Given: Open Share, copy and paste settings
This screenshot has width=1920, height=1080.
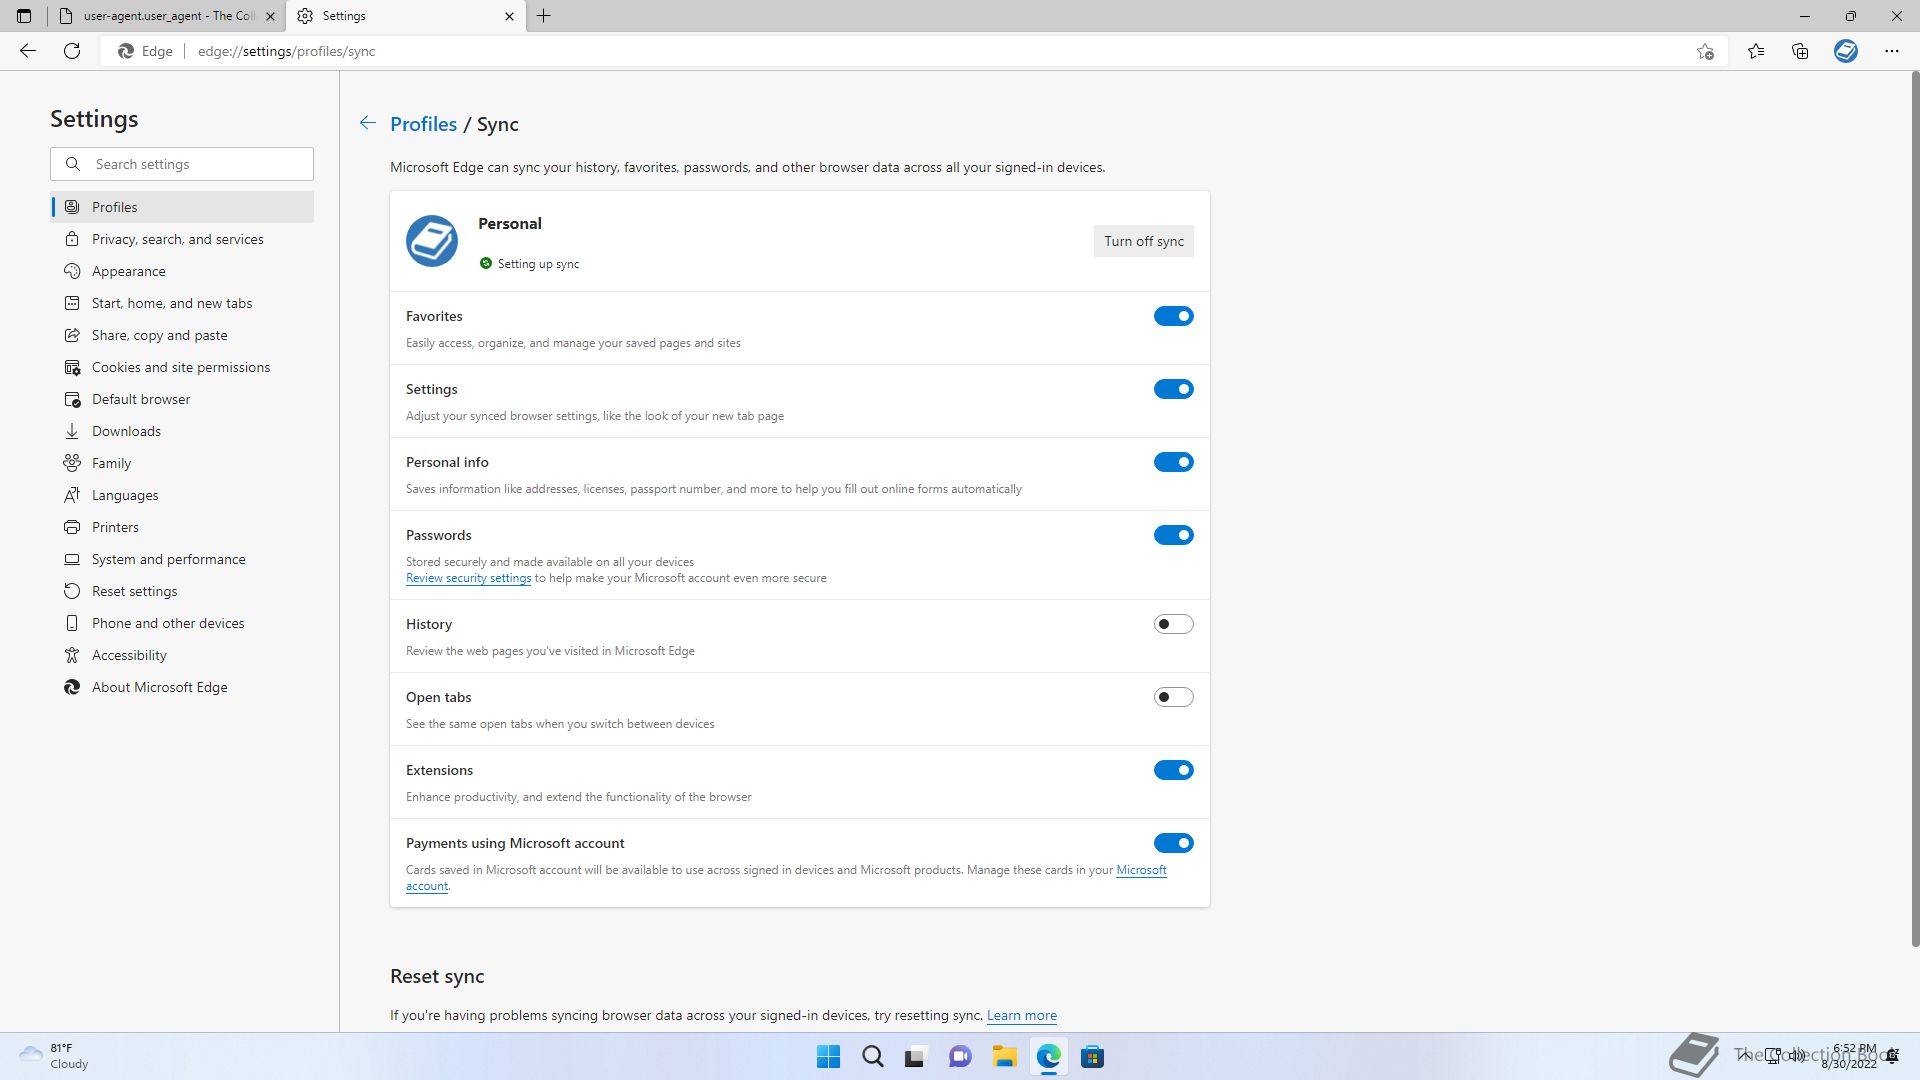Looking at the screenshot, I should click(182, 335).
